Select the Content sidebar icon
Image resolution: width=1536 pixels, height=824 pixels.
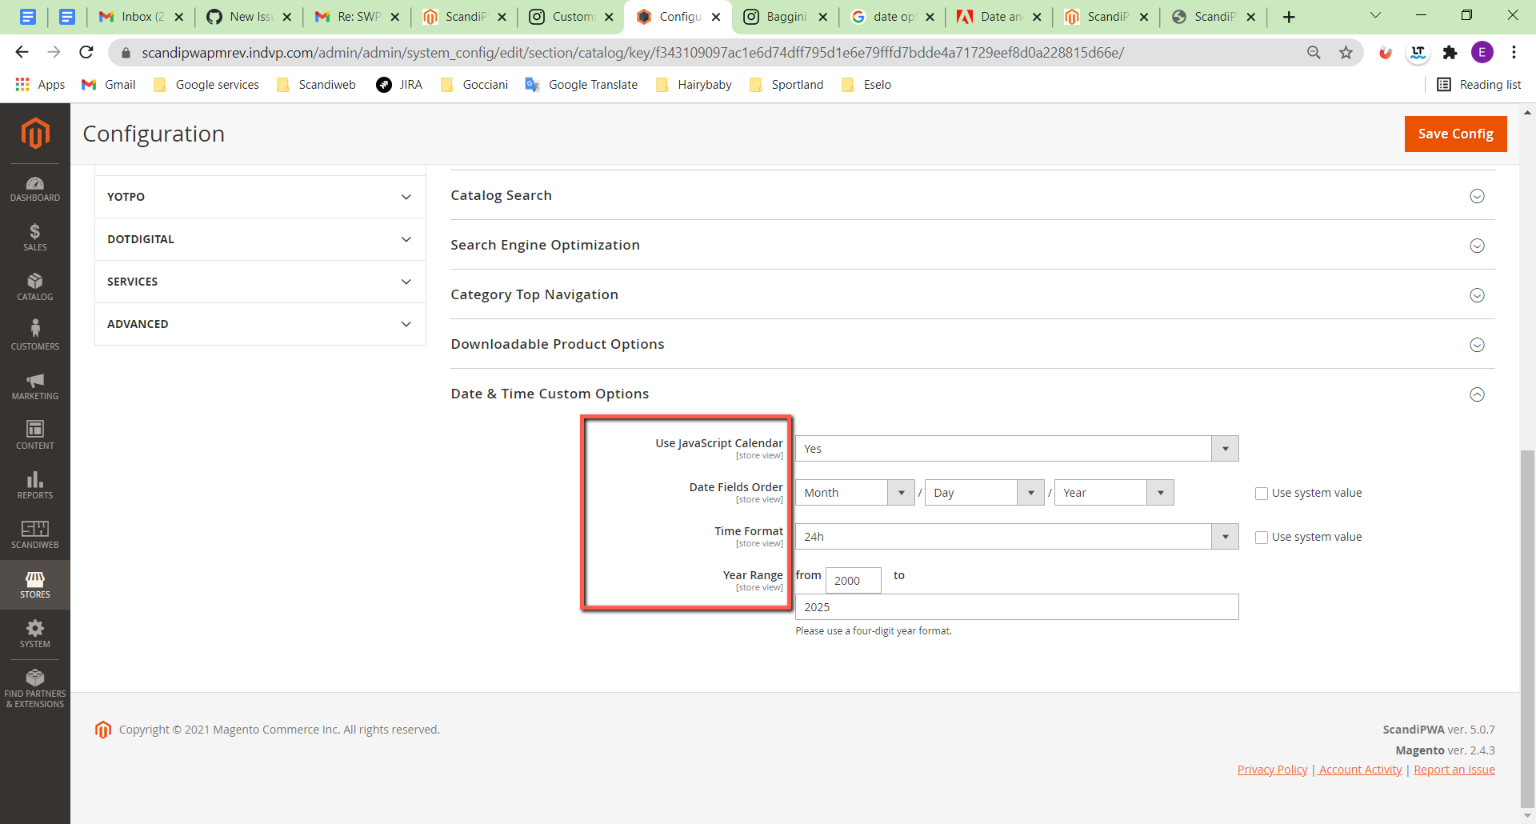(x=35, y=436)
